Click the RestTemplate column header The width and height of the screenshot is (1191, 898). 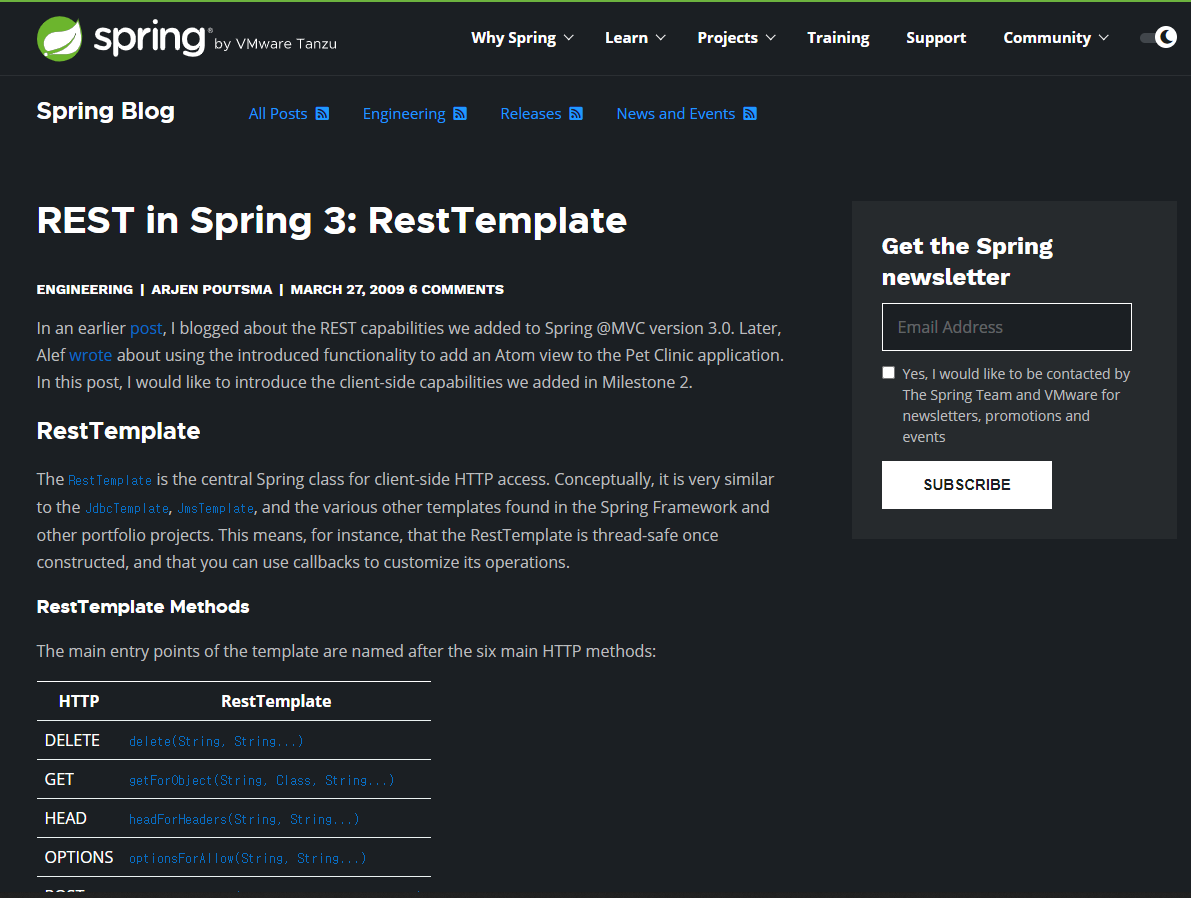pyautogui.click(x=276, y=701)
